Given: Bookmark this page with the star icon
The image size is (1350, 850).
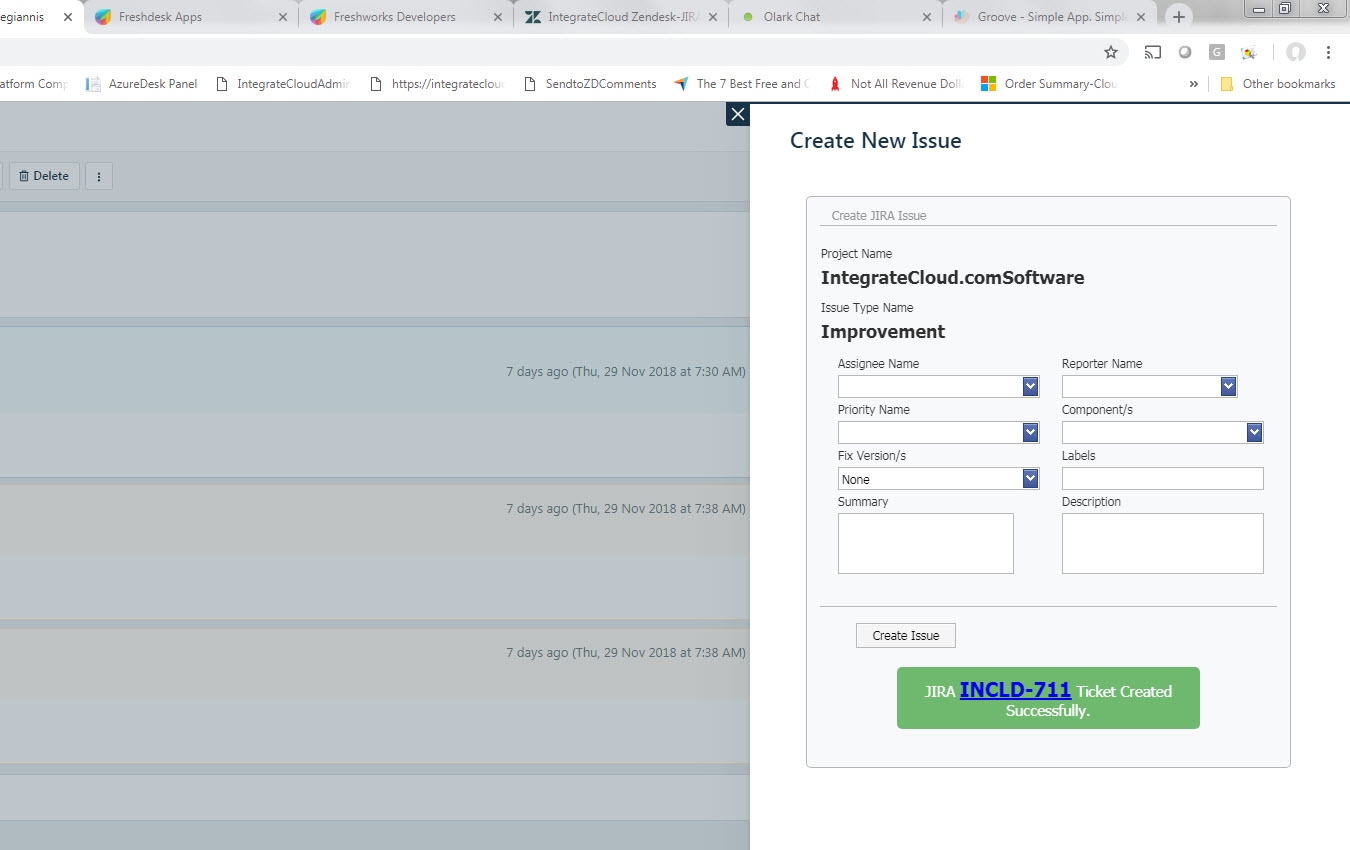Looking at the screenshot, I should pyautogui.click(x=1110, y=52).
